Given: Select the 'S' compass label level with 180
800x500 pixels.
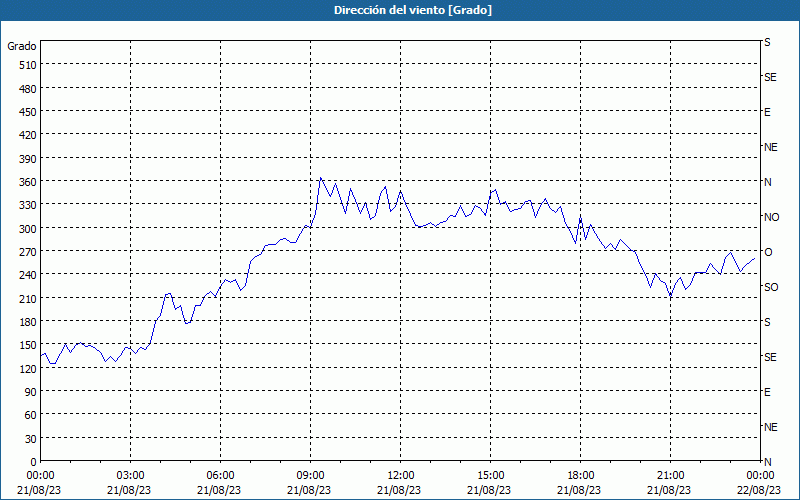Looking at the screenshot, I should 767,322.
